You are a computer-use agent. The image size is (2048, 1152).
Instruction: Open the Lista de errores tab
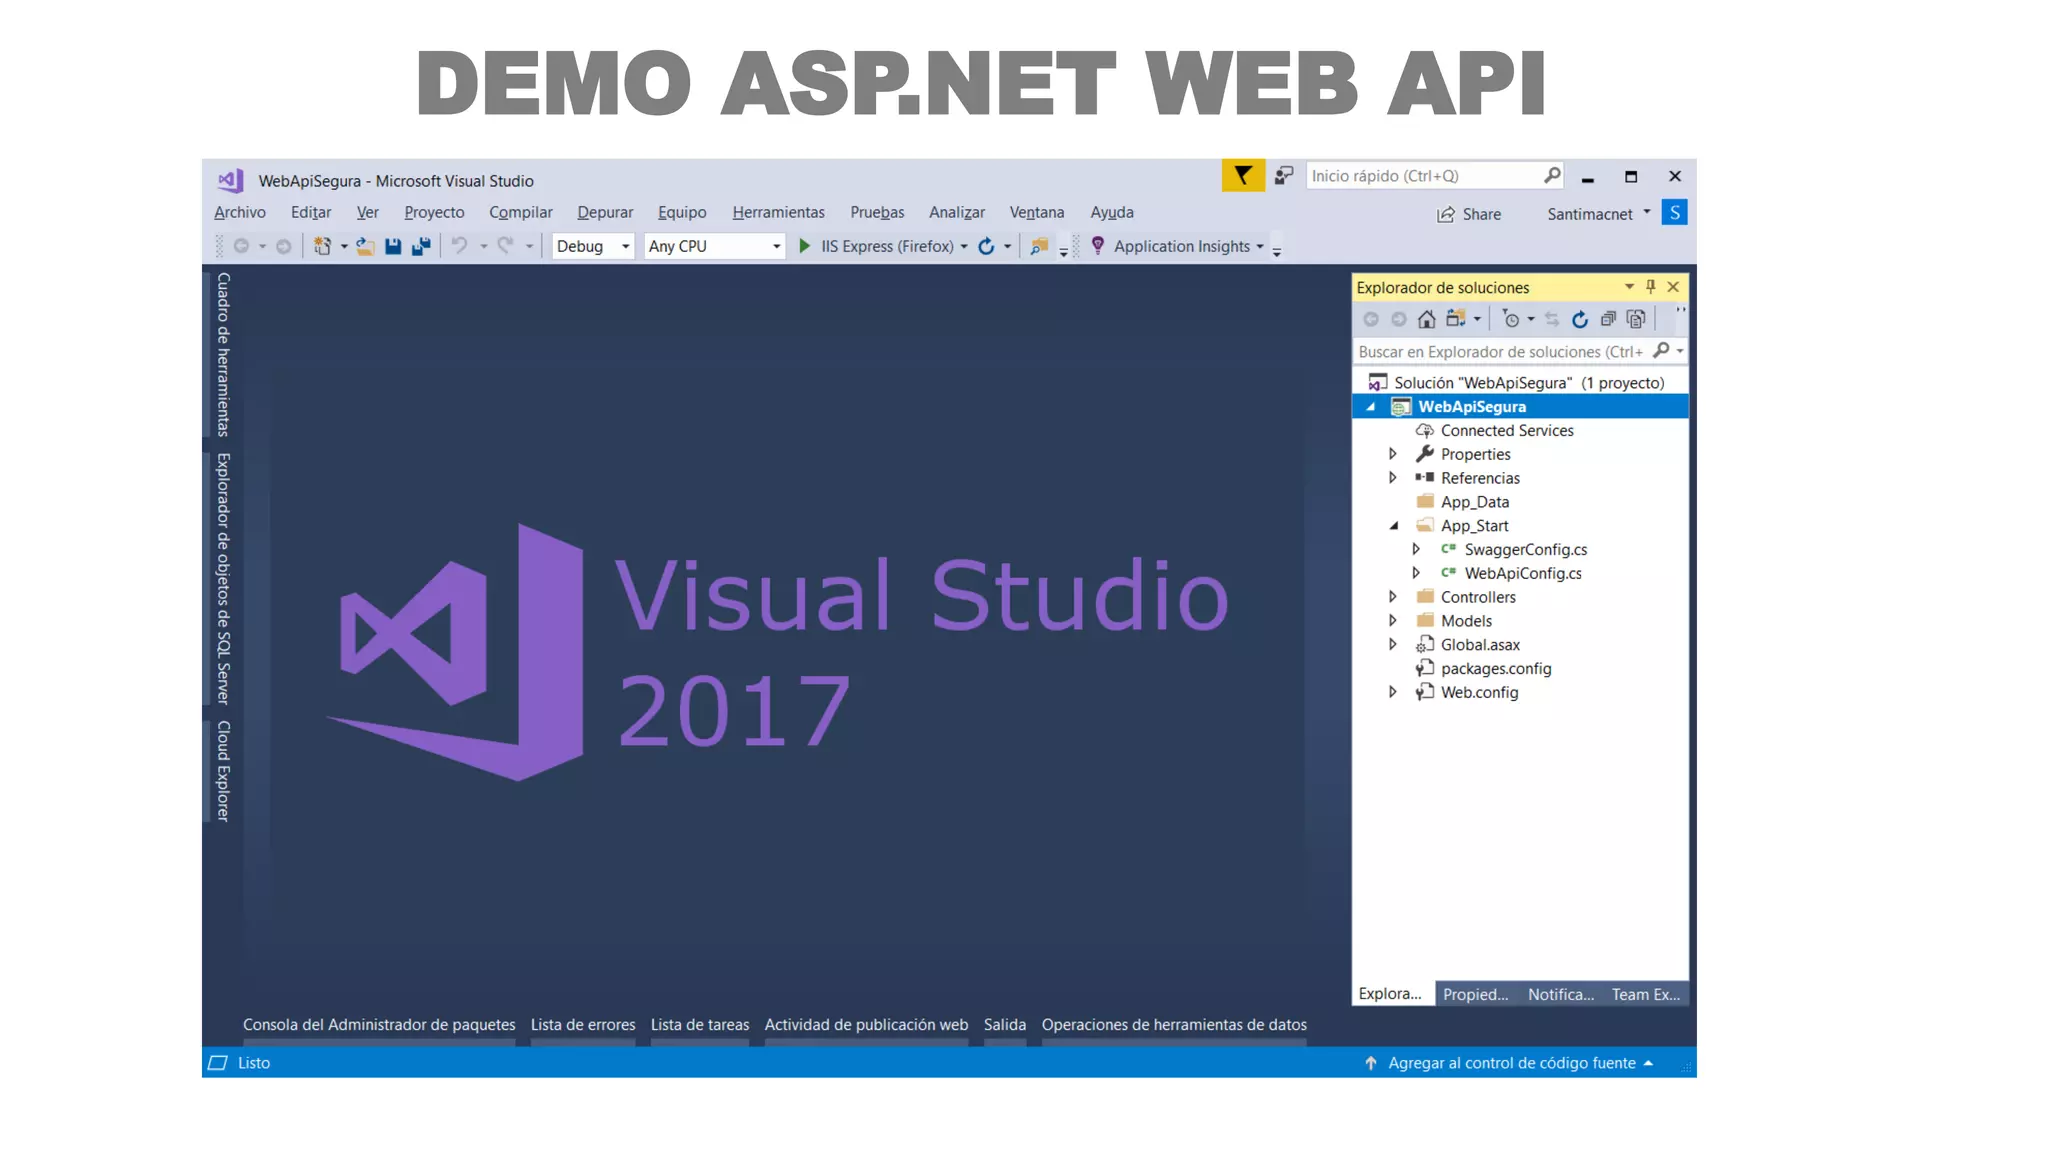coord(583,1025)
